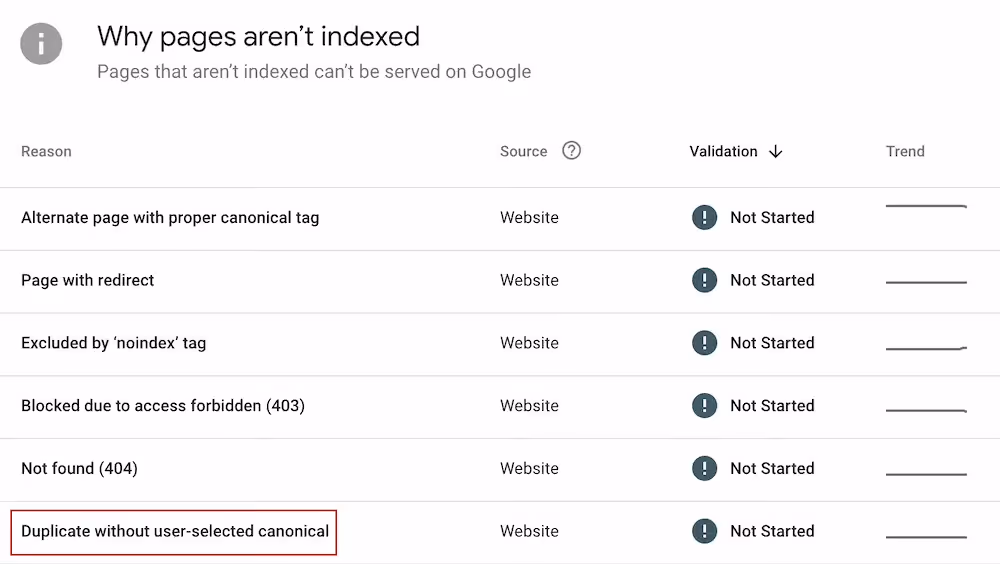The width and height of the screenshot is (1000, 564).
Task: View trend sparkline for Page with redirect row
Action: 926,282
